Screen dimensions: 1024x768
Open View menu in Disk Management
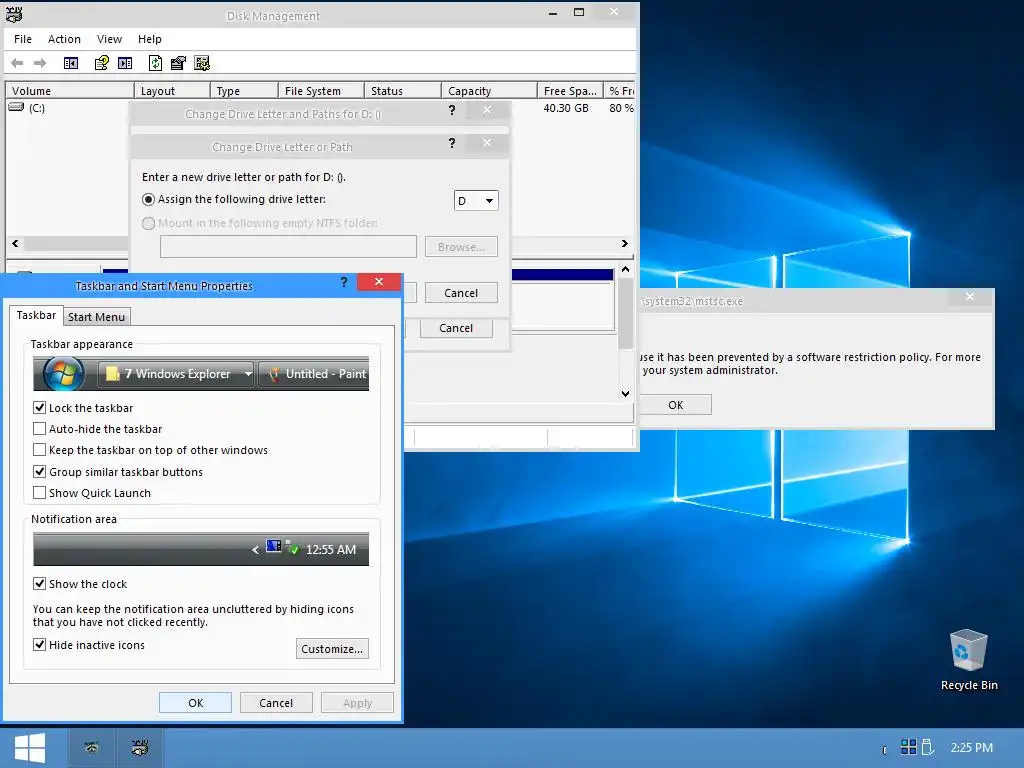(109, 39)
